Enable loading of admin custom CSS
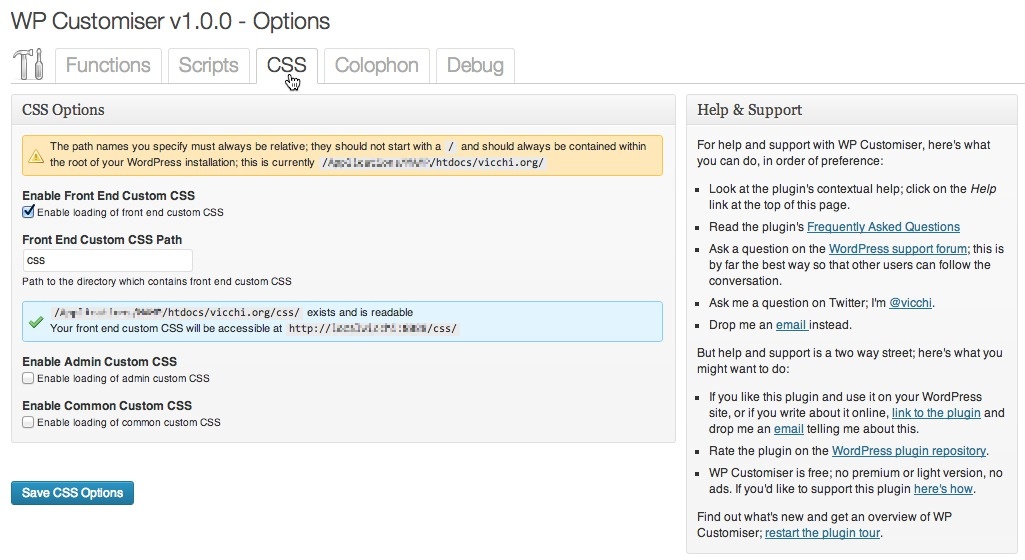1025x560 pixels. click(x=28, y=379)
